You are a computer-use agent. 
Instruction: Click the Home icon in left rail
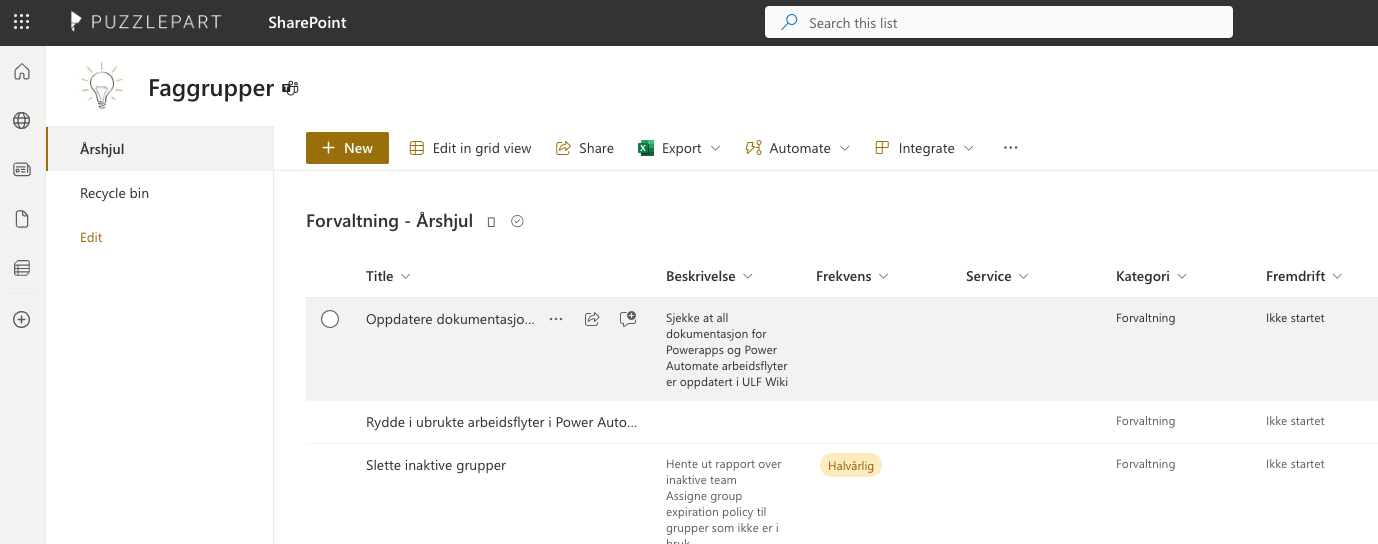pyautogui.click(x=22, y=72)
